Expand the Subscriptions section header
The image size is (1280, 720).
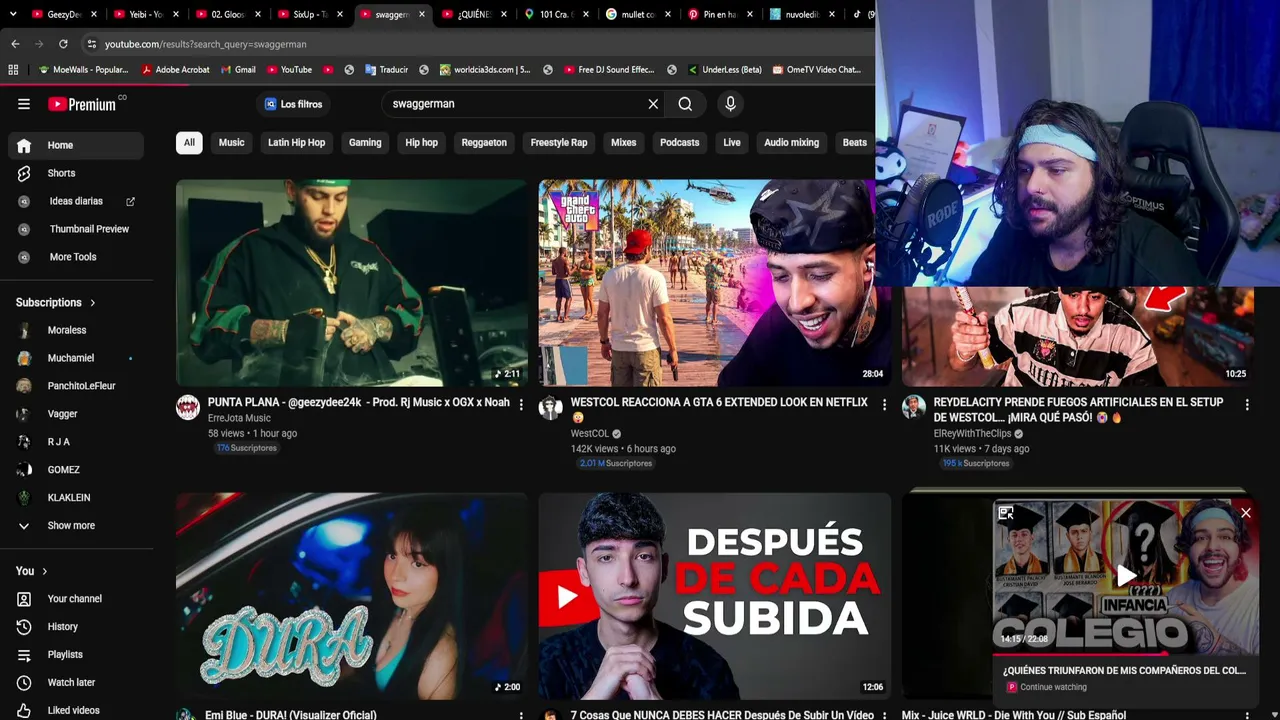56,302
